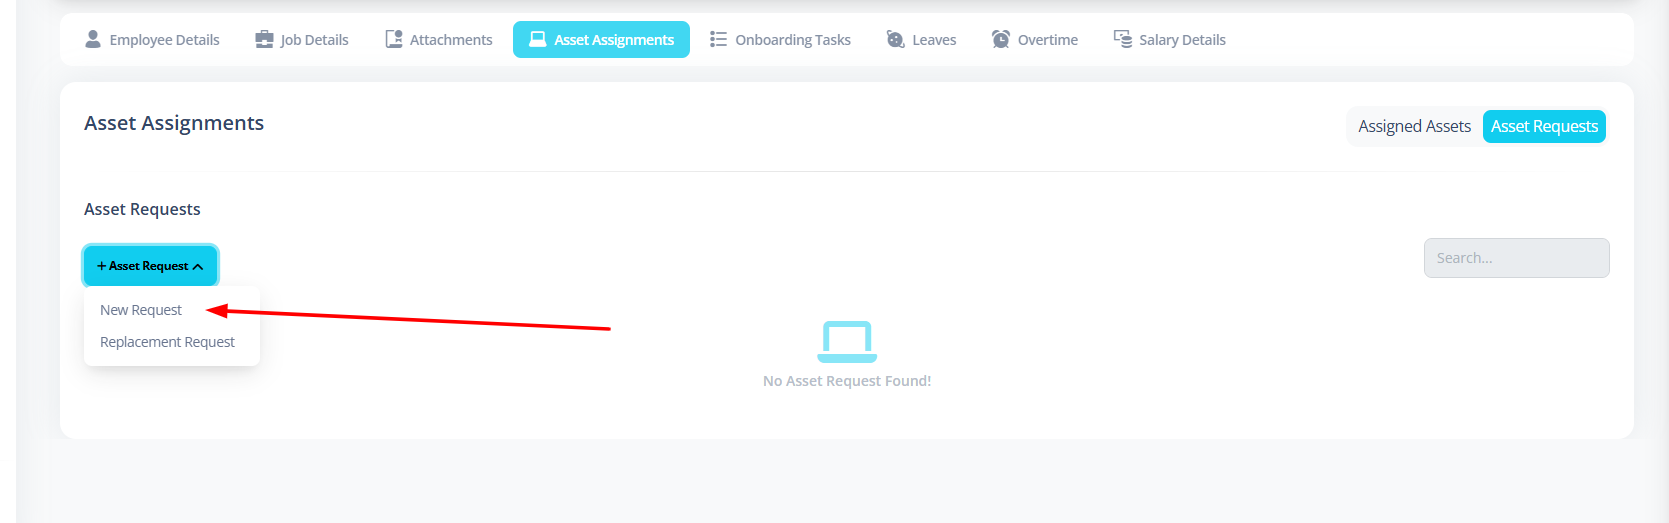Click the Onboarding Tasks list icon
Viewport: 1669px width, 523px height.
click(718, 39)
